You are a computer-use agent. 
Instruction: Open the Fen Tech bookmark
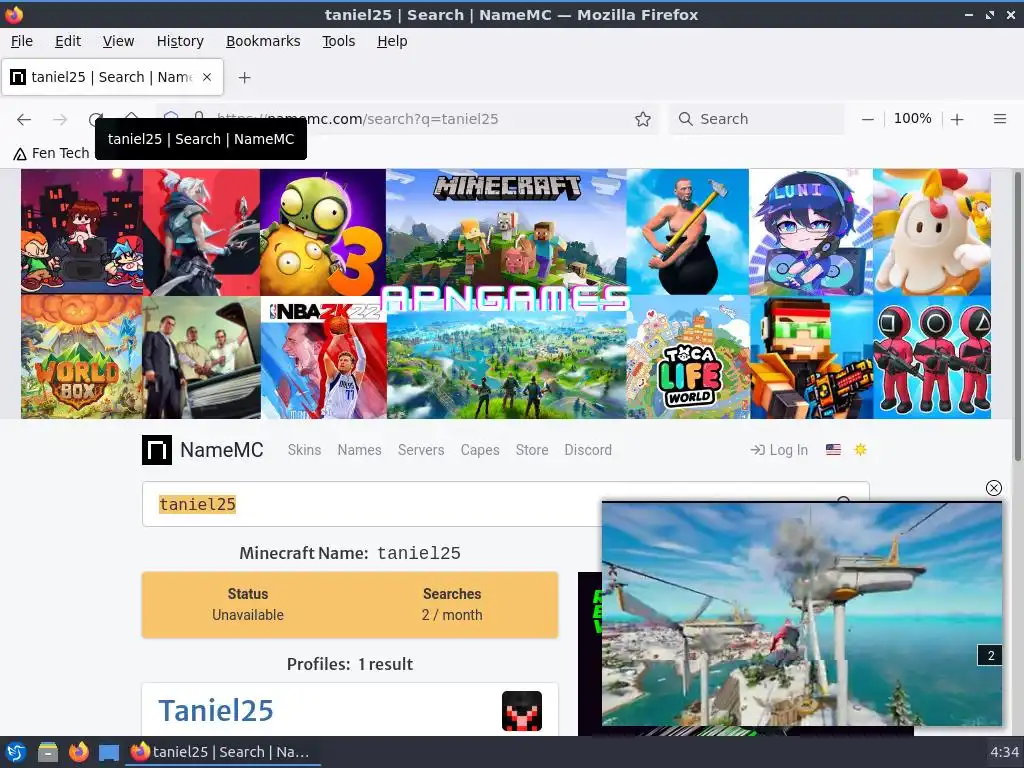(x=51, y=153)
